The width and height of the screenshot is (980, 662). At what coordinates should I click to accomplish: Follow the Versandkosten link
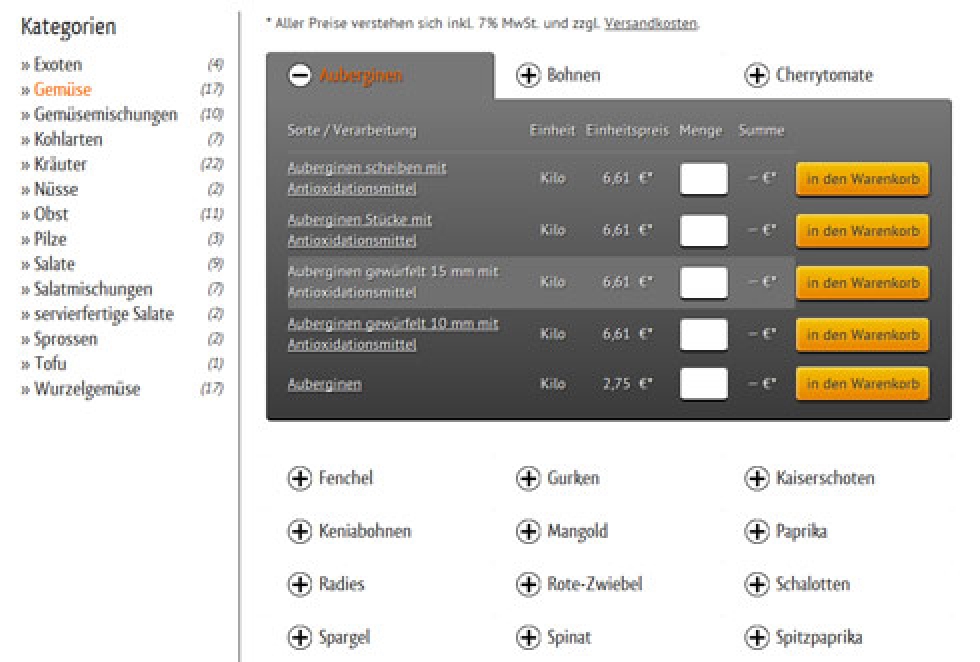(x=650, y=22)
